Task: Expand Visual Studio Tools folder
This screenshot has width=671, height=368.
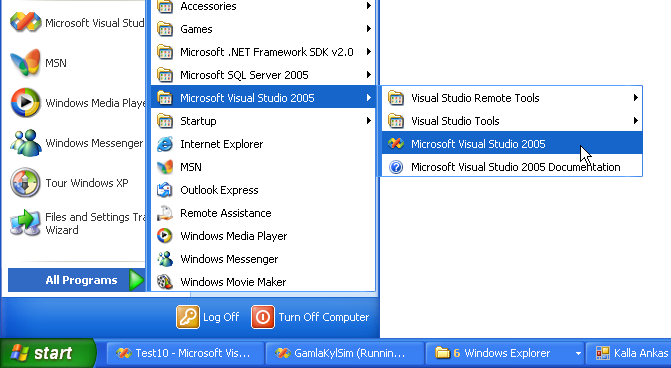Action: [x=512, y=121]
